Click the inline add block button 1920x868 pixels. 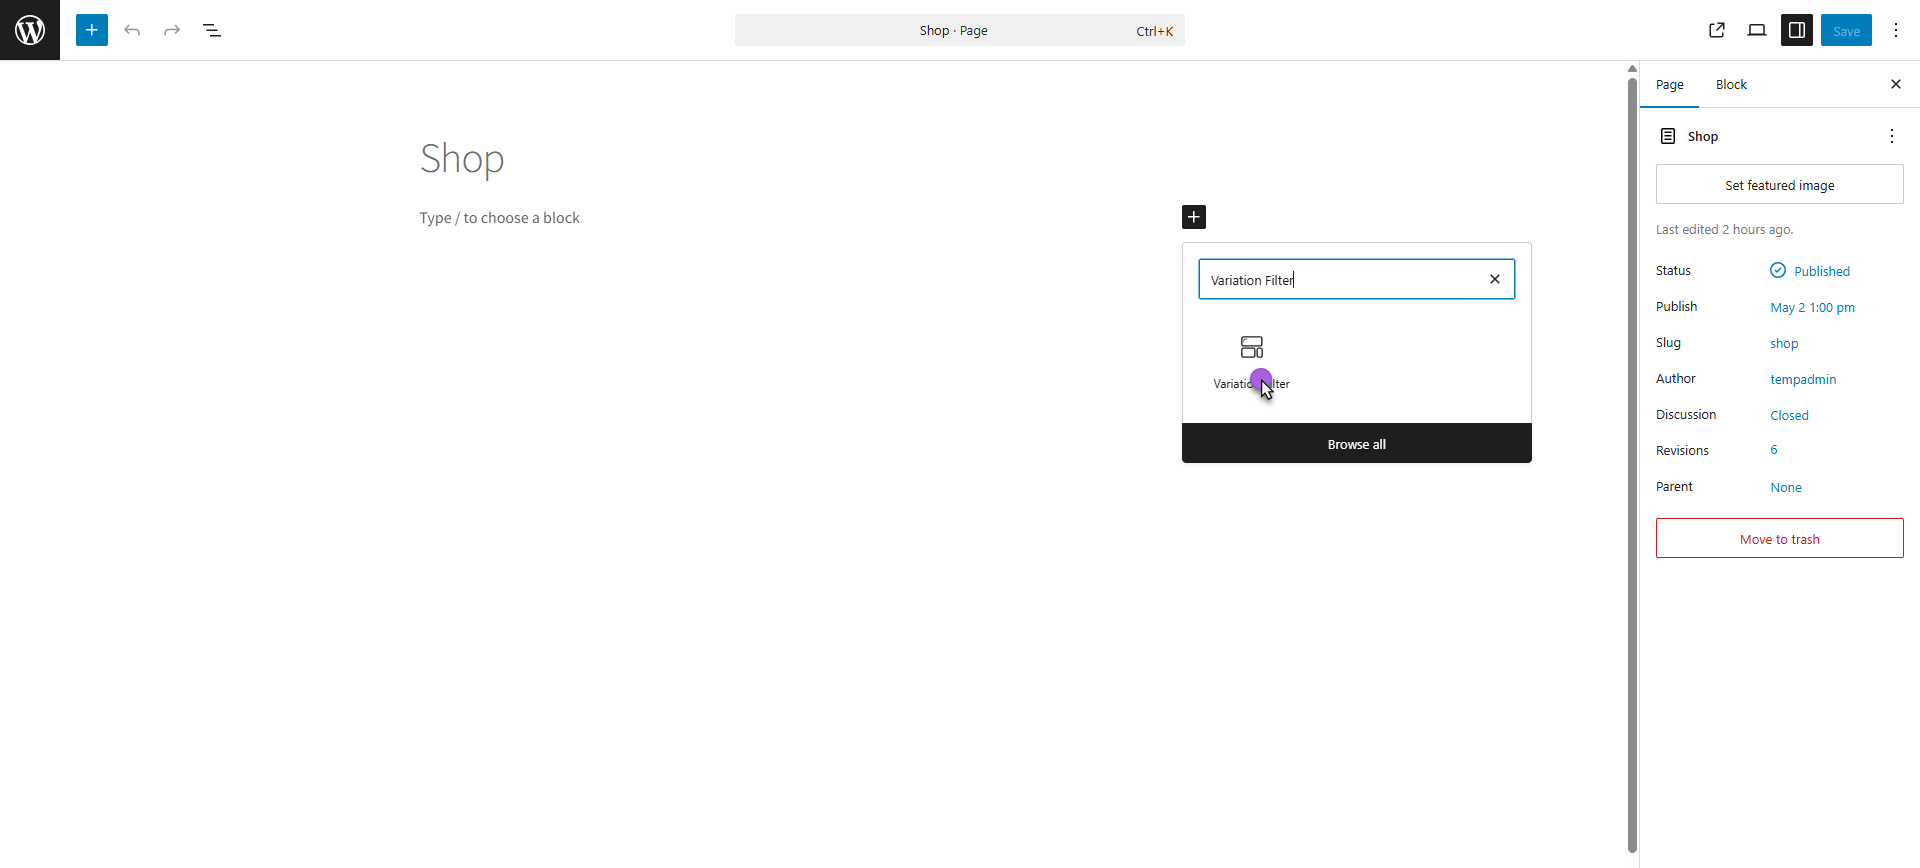coord(1194,217)
